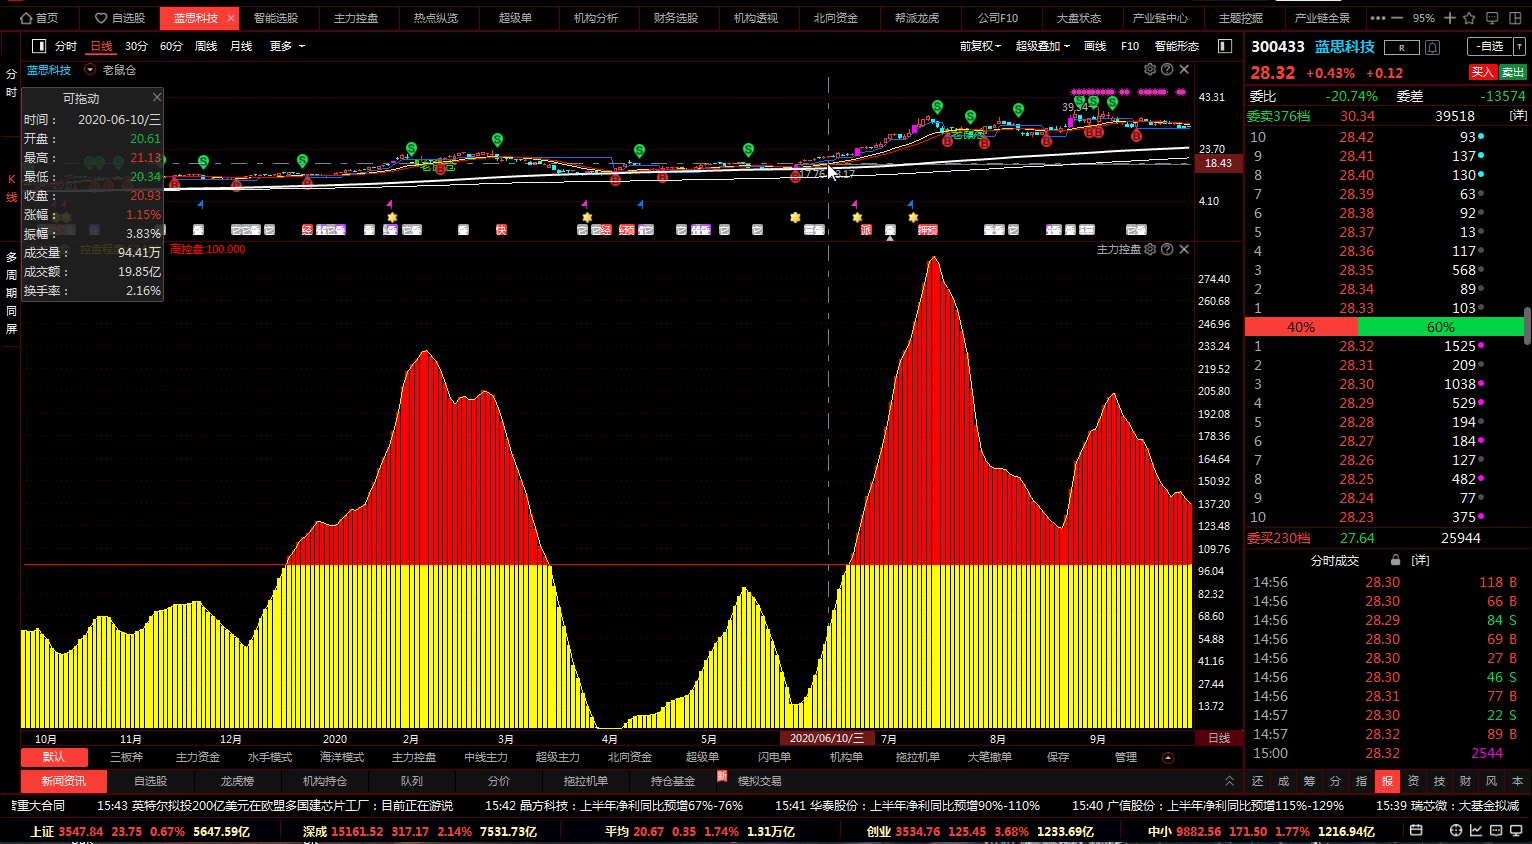Click the price alert bell icon
The image size is (1532, 844).
point(1433,47)
